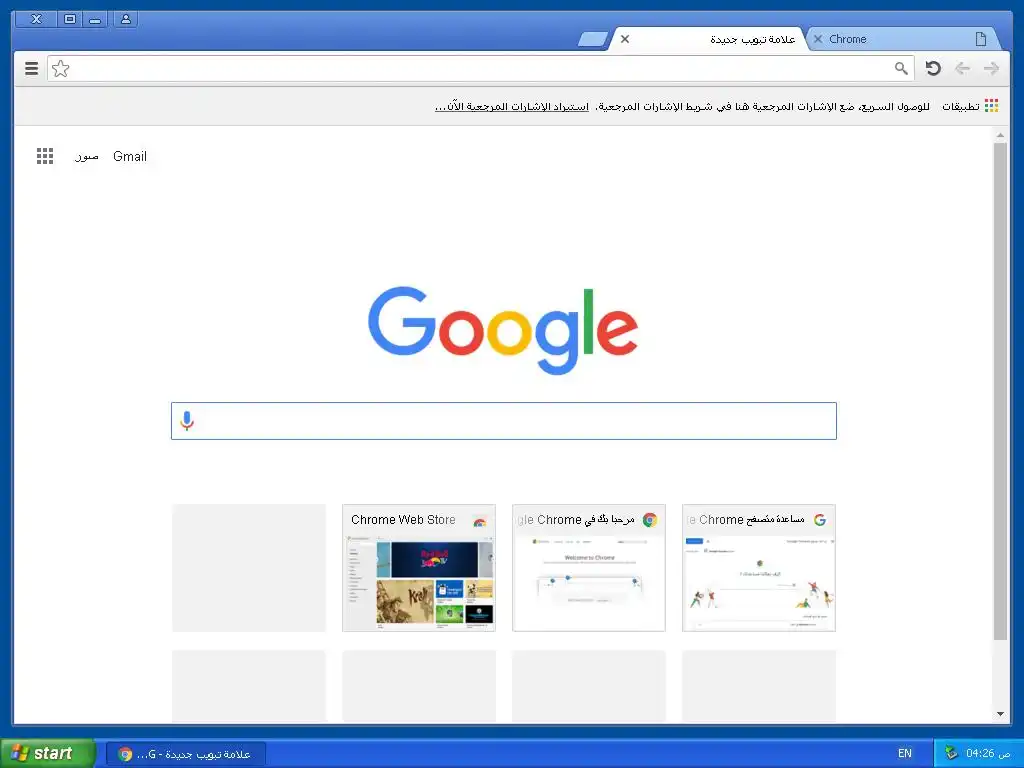
Task: Select the علامة تبويب جديدة tab
Action: 709,39
